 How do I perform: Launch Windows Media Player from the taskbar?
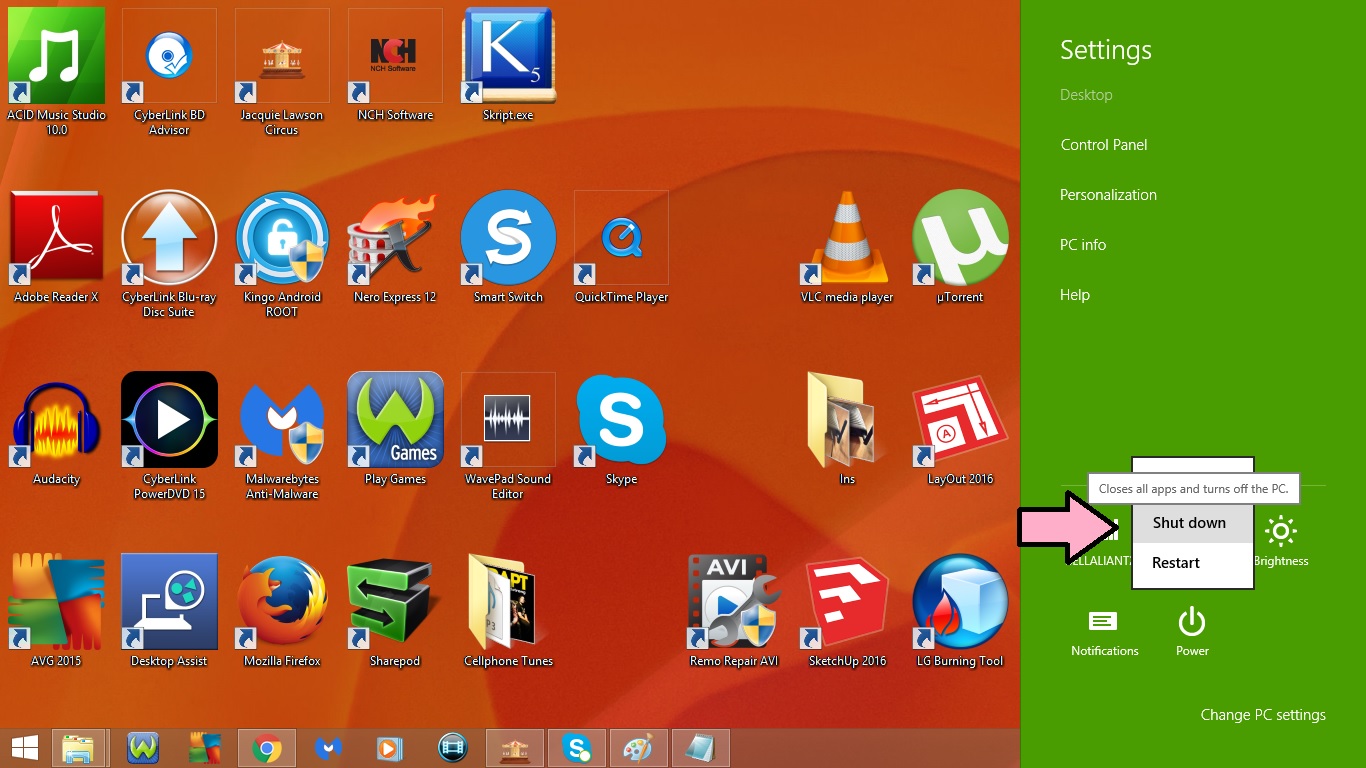click(x=391, y=748)
